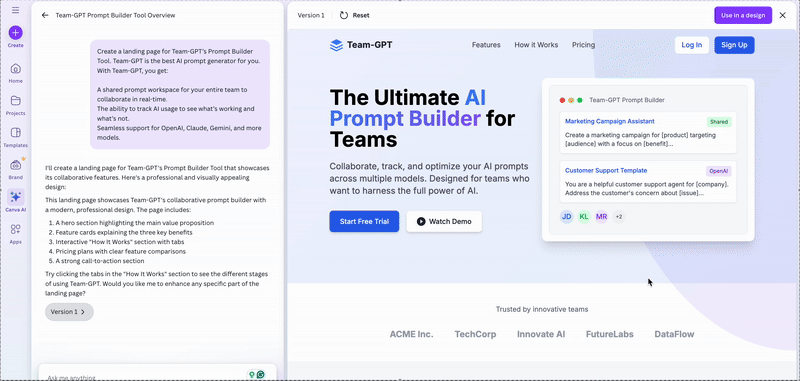Click the Shared tag on the marketing card
800x381 pixels.
(x=719, y=122)
